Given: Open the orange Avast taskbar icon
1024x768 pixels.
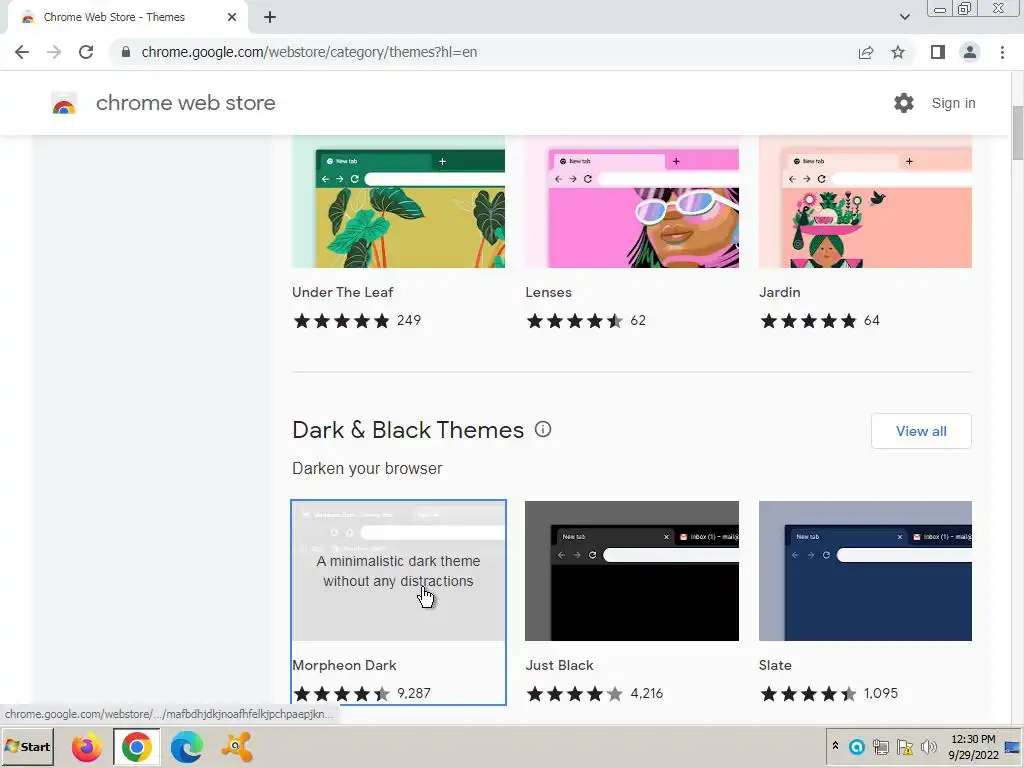Looking at the screenshot, I should coord(236,747).
